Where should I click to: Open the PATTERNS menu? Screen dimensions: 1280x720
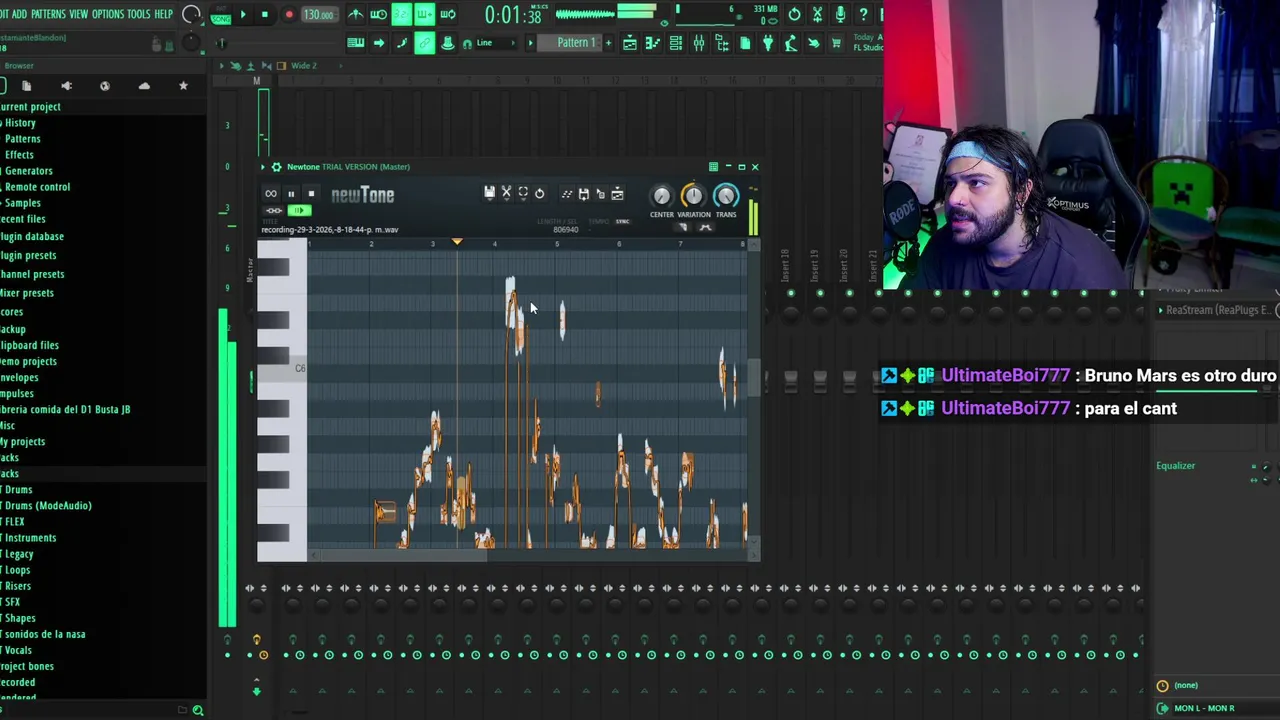(49, 14)
